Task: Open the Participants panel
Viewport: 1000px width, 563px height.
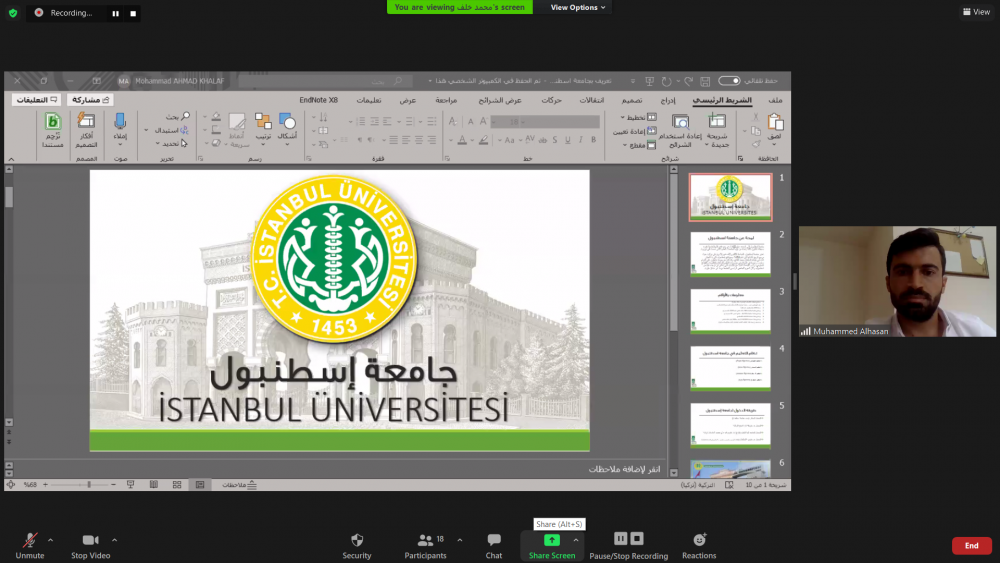Action: pyautogui.click(x=425, y=546)
